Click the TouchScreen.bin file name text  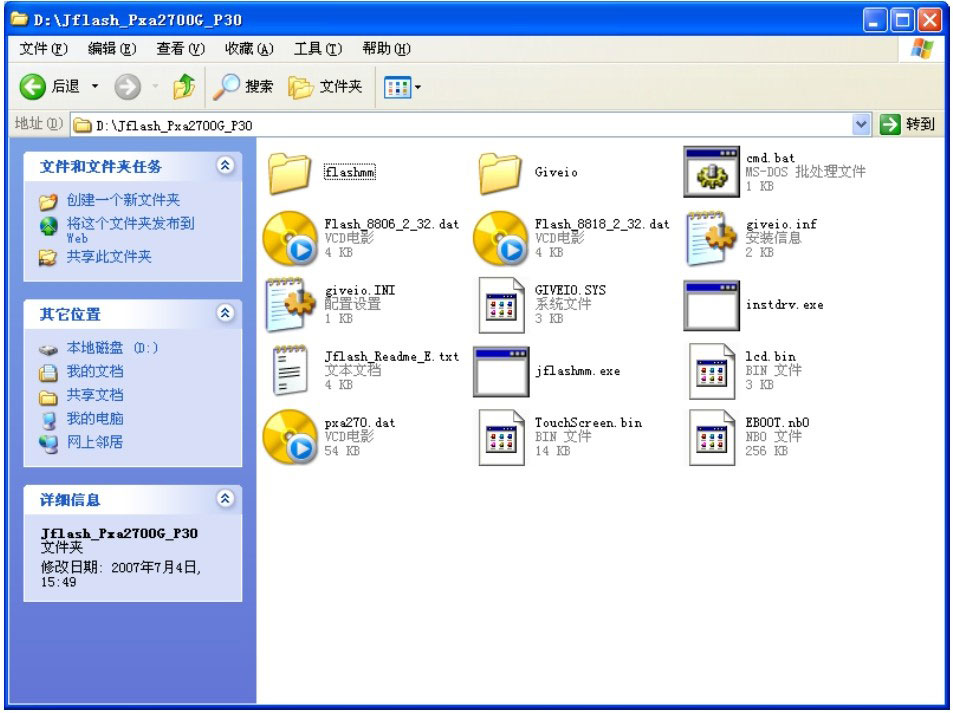[x=588, y=422]
